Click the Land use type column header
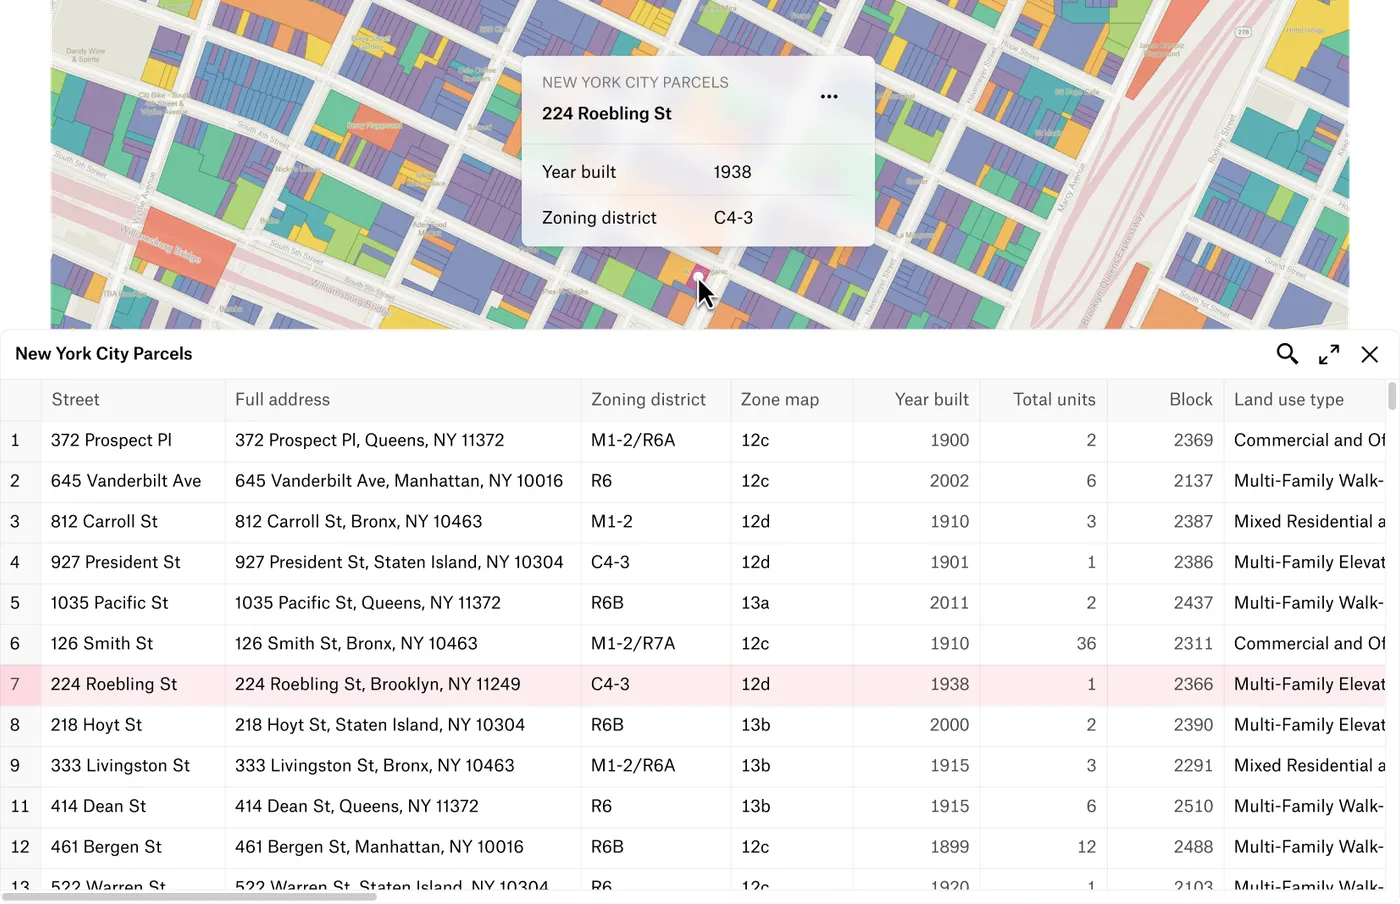Viewport: 1400px width, 904px height. [1305, 400]
